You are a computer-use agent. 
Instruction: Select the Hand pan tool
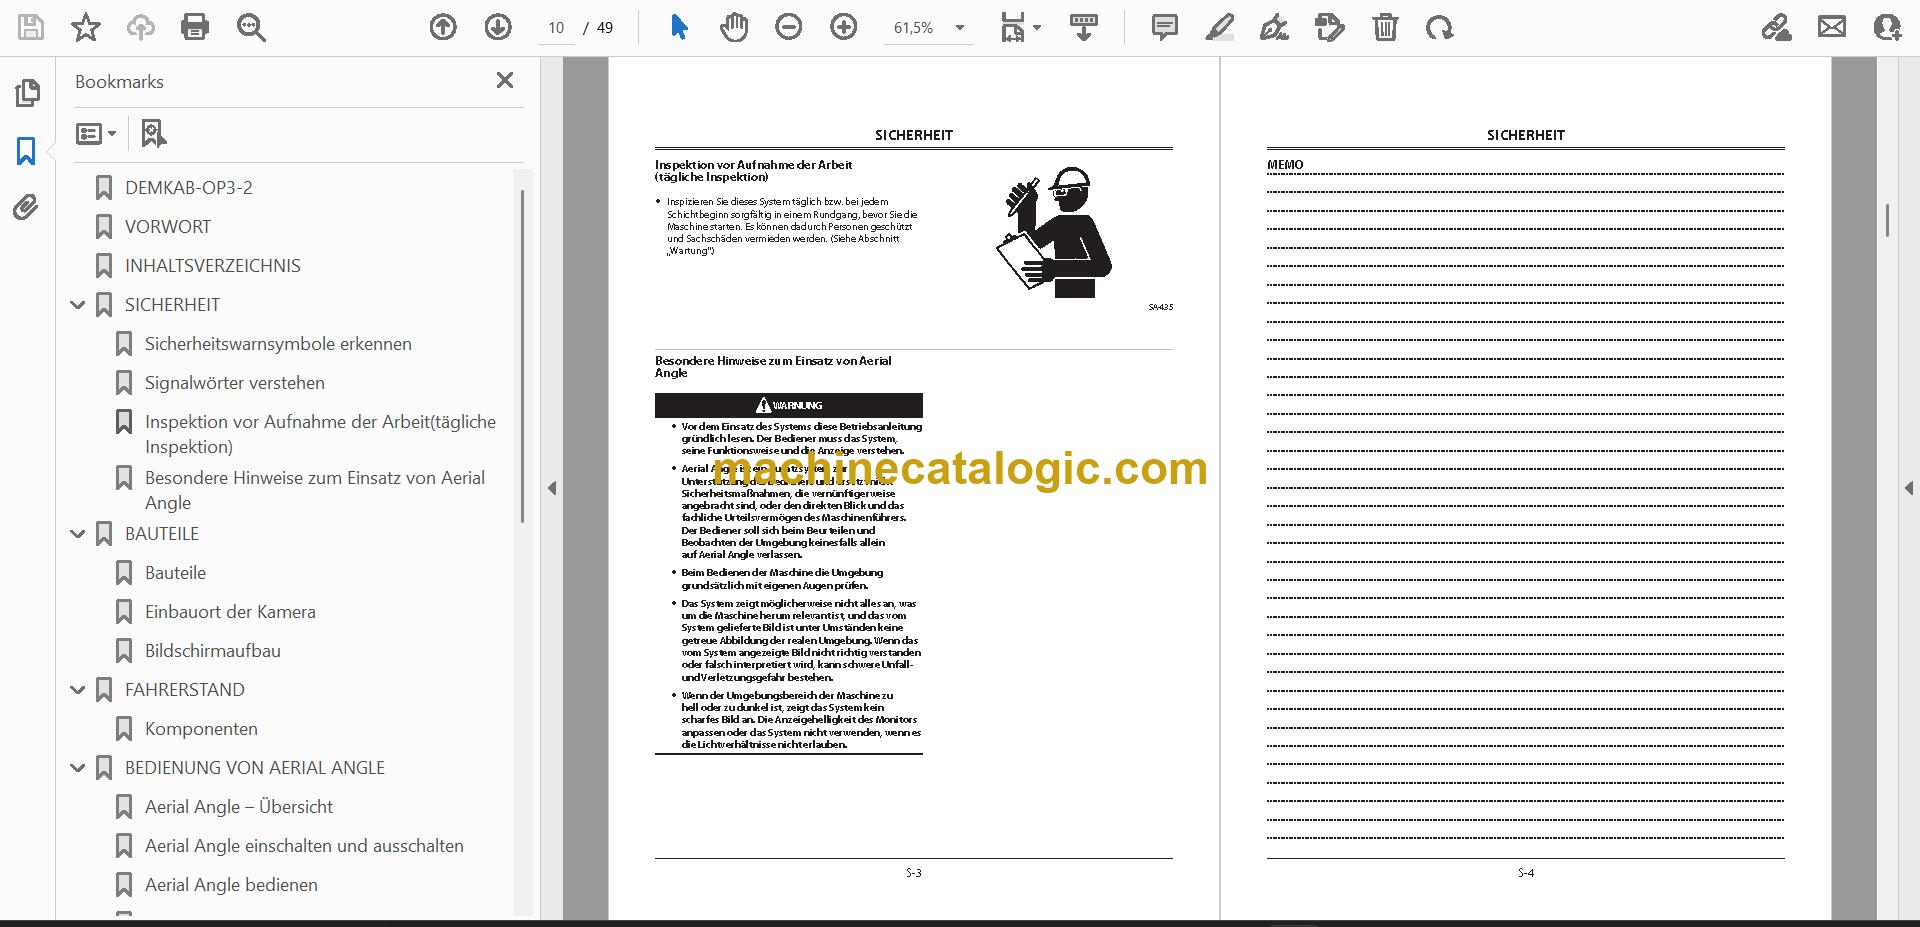click(734, 28)
